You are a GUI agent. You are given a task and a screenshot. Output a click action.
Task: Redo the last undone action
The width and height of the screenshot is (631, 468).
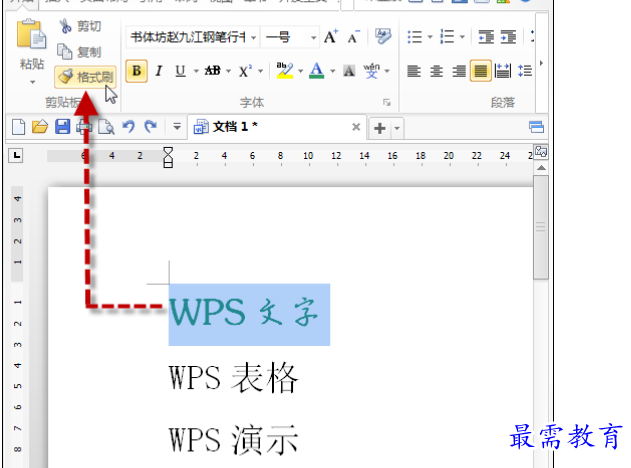151,127
